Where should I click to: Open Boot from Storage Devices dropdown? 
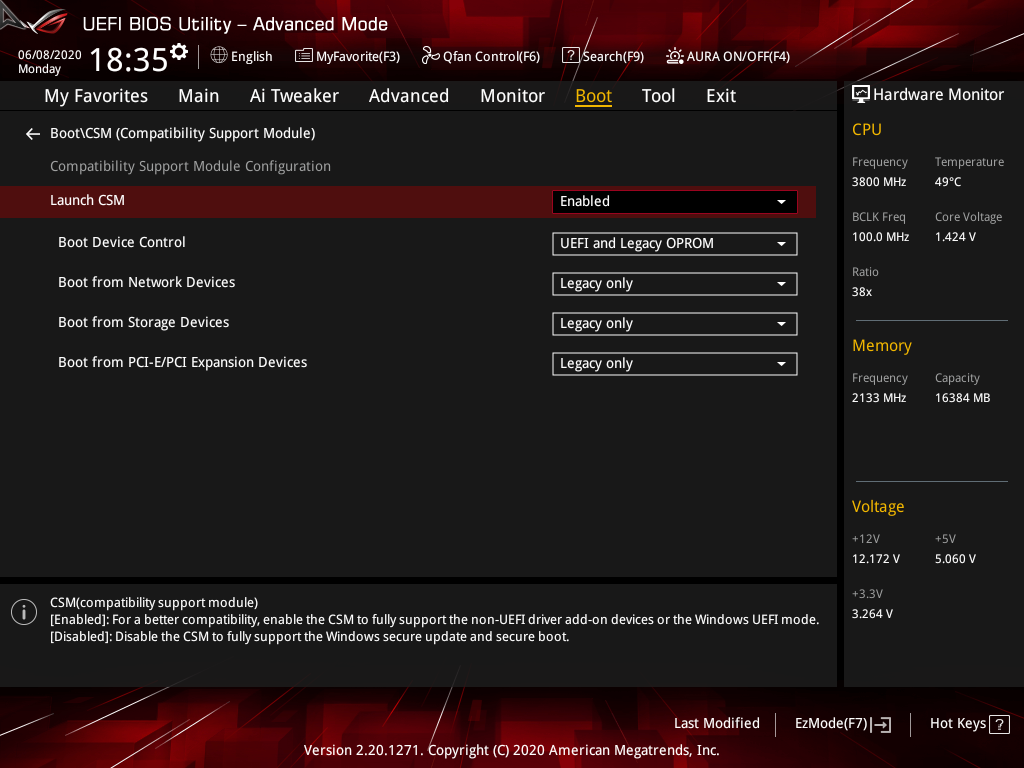click(x=675, y=324)
